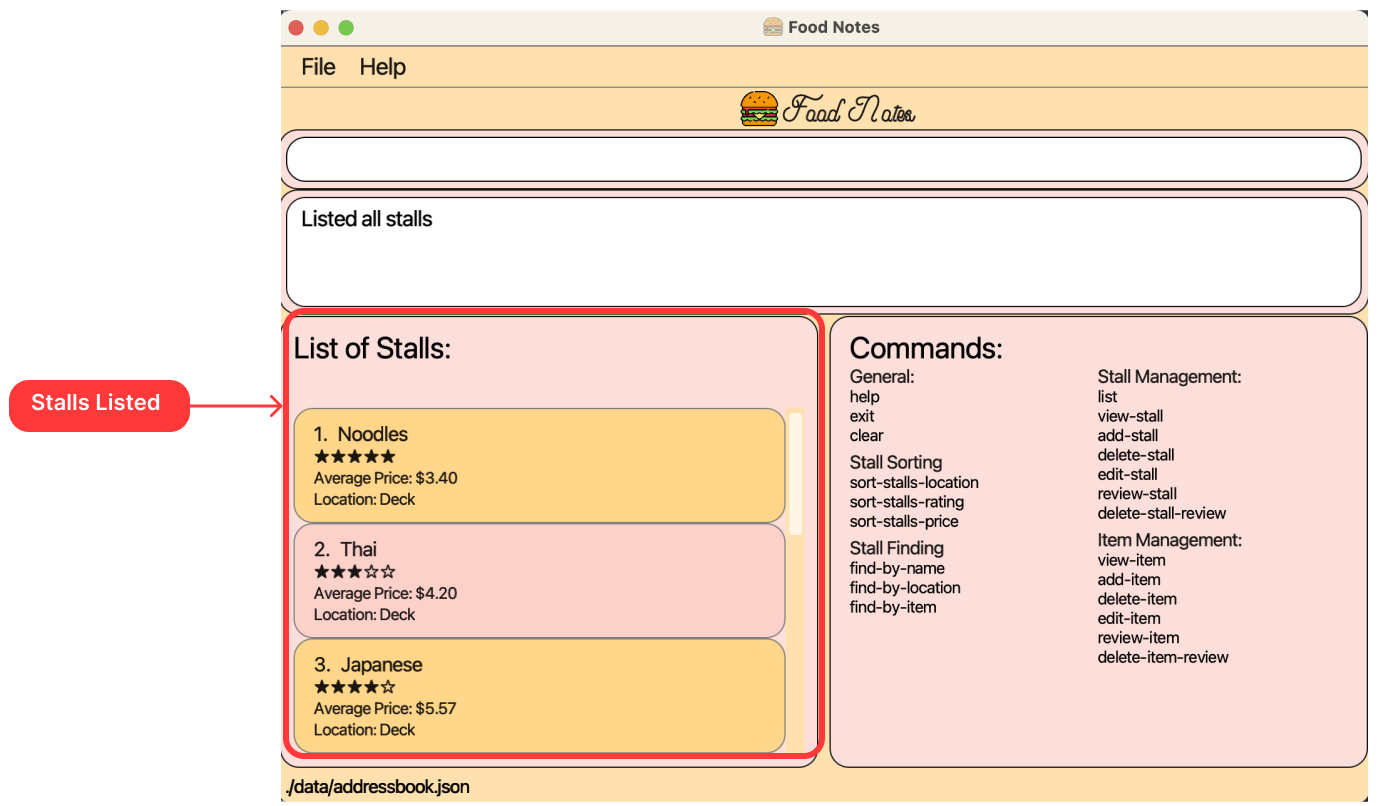The image size is (1382, 806).
Task: Maximize the Food Notes window
Action: pos(346,28)
